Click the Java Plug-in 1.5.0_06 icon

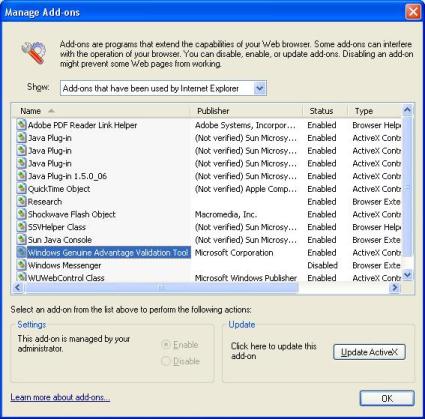21,176
